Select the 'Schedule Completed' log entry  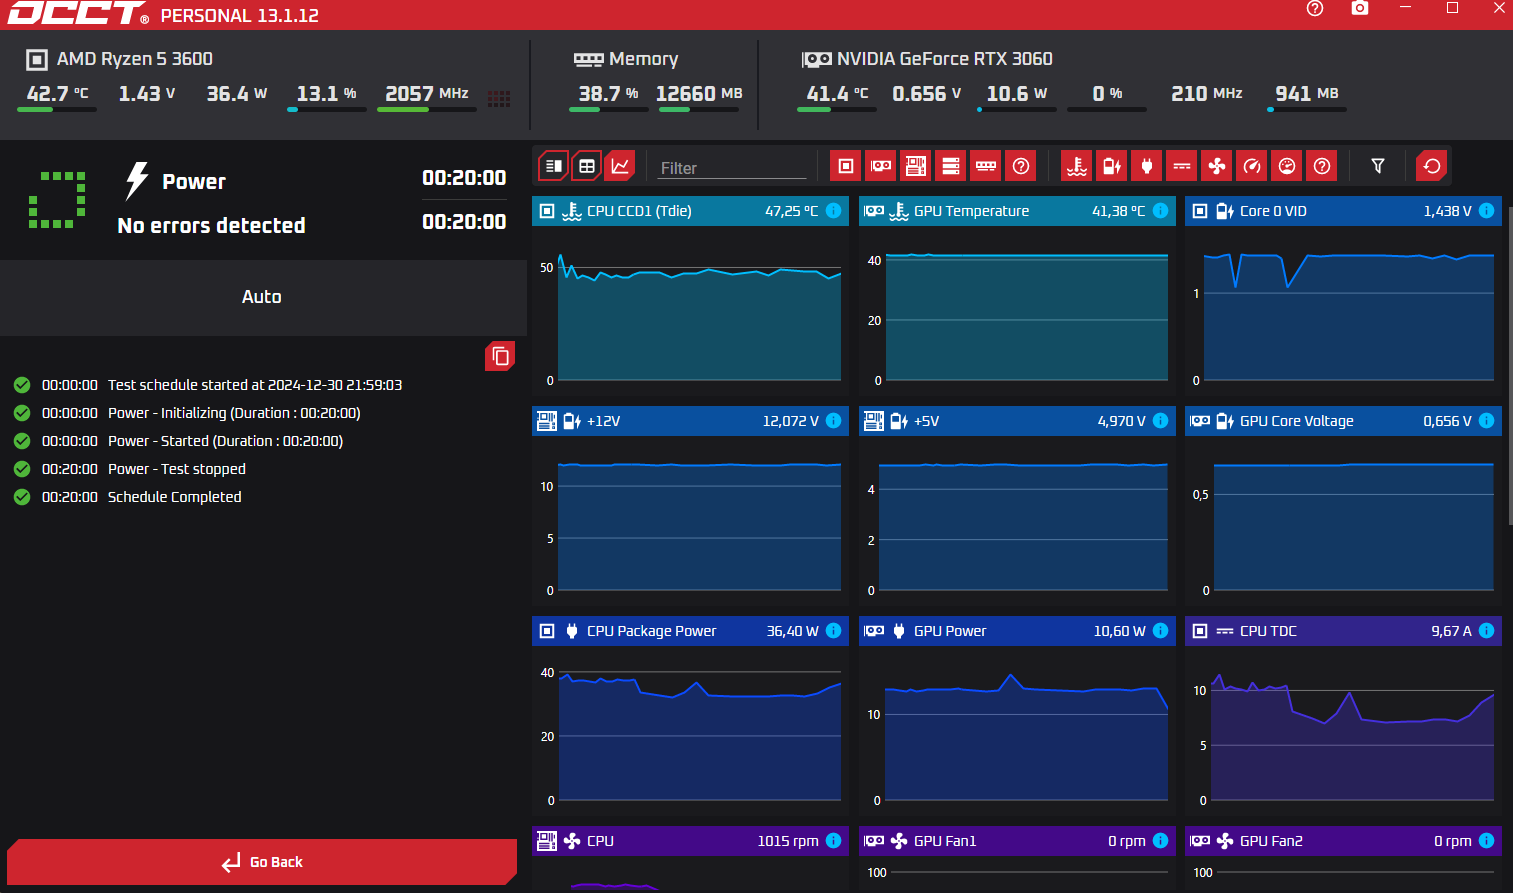pos(175,497)
